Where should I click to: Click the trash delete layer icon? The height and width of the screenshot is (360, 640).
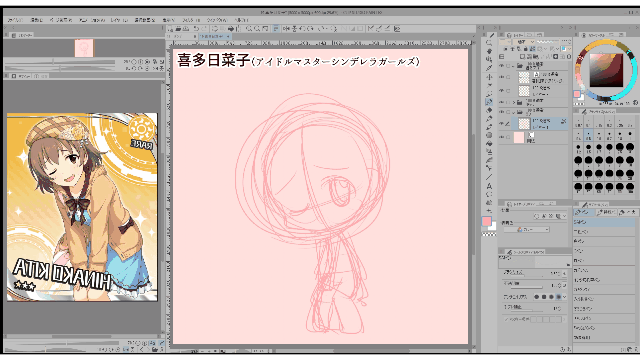[x=569, y=57]
